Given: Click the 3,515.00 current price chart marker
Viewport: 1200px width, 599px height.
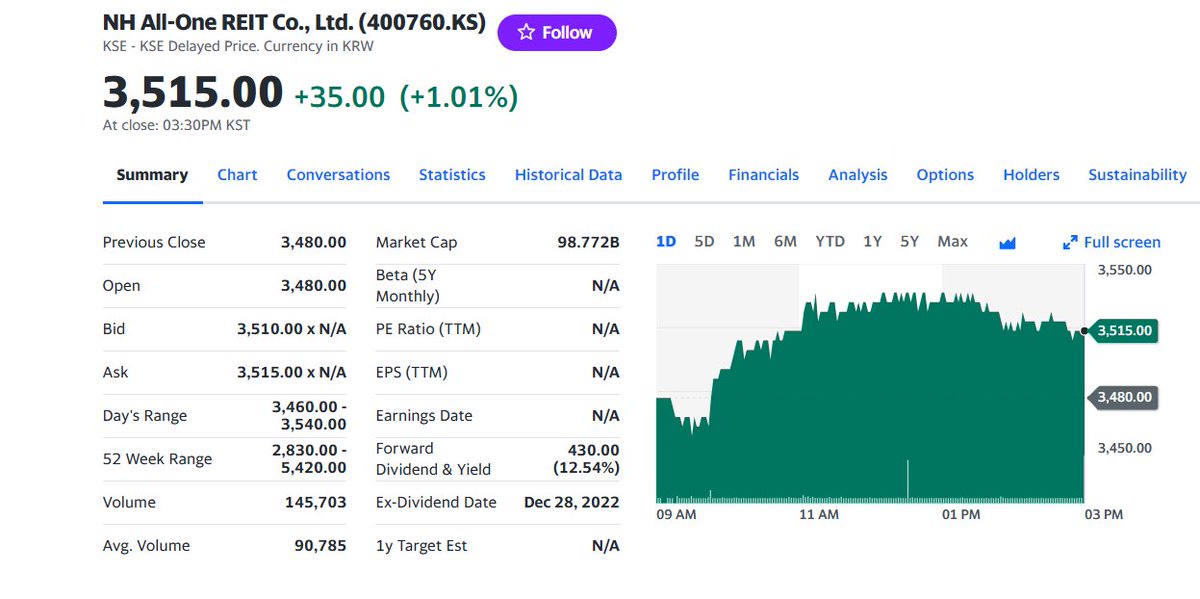Looking at the screenshot, I should (x=1124, y=331).
